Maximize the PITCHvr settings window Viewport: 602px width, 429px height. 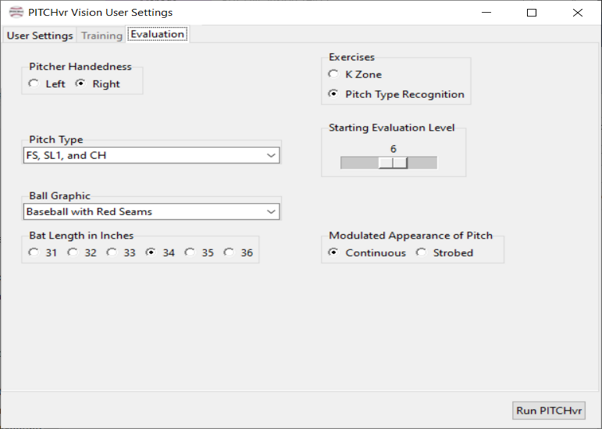(x=531, y=12)
